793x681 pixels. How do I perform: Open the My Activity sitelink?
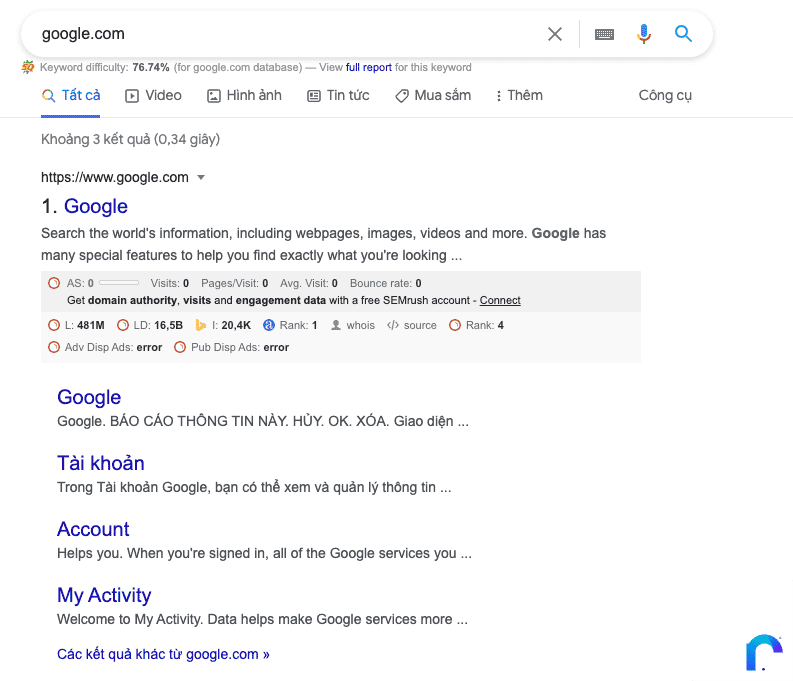tap(104, 596)
